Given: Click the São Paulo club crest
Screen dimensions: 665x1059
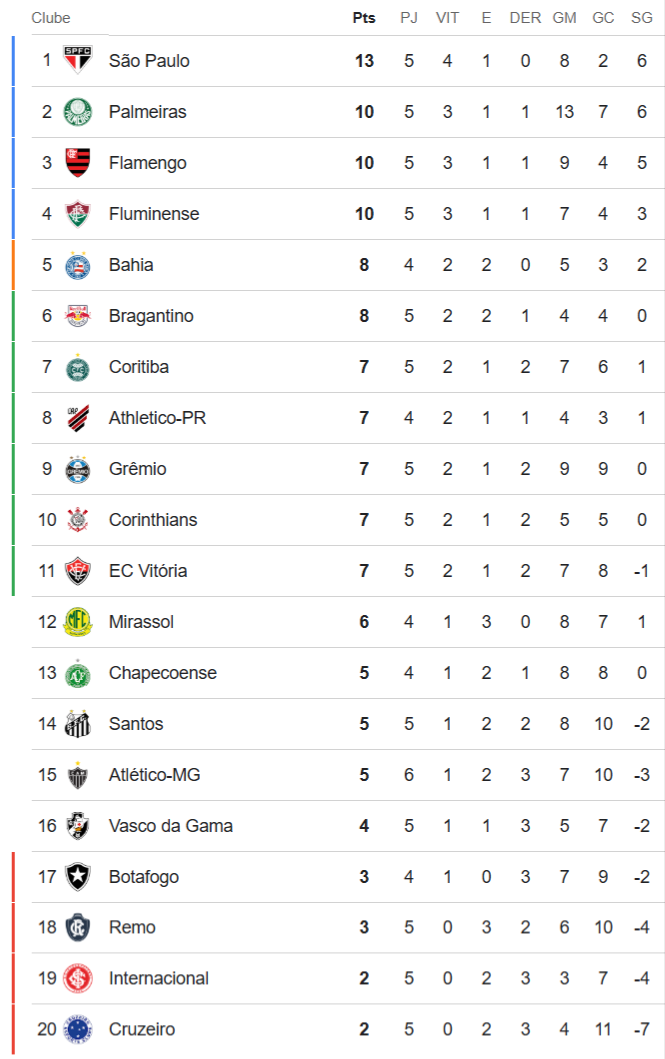Looking at the screenshot, I should [77, 61].
